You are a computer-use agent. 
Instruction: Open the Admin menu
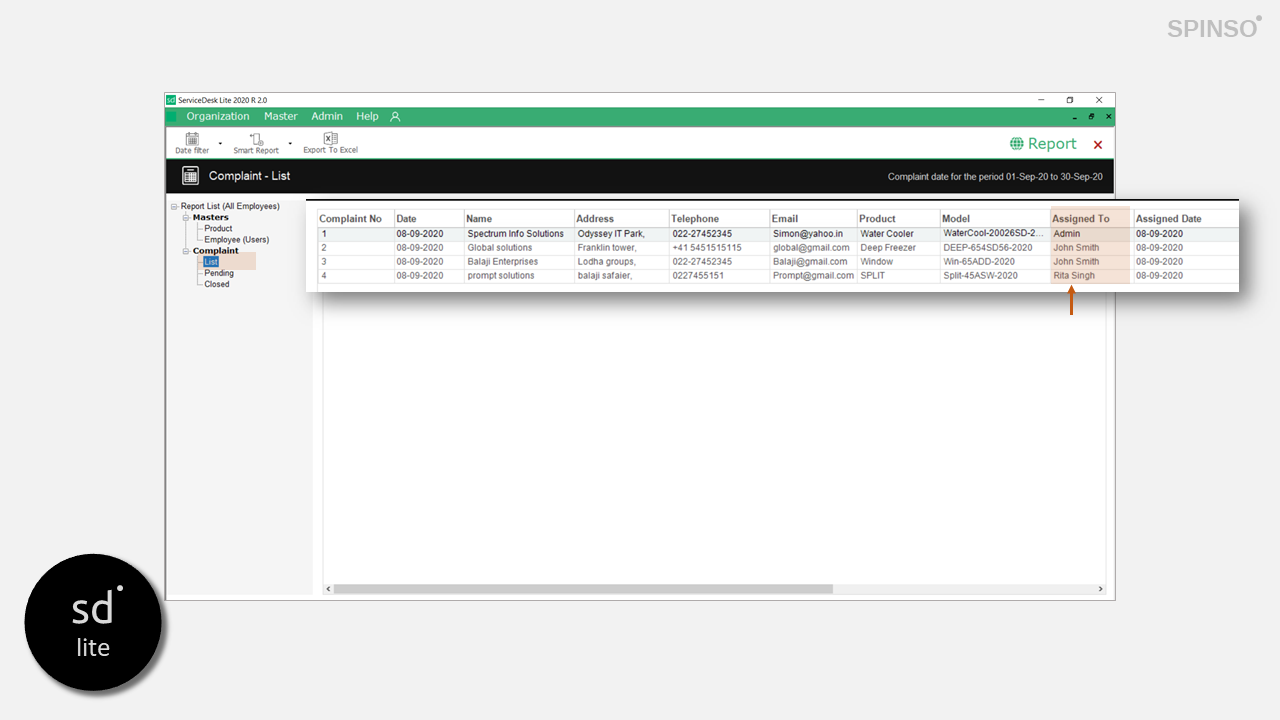coord(326,117)
